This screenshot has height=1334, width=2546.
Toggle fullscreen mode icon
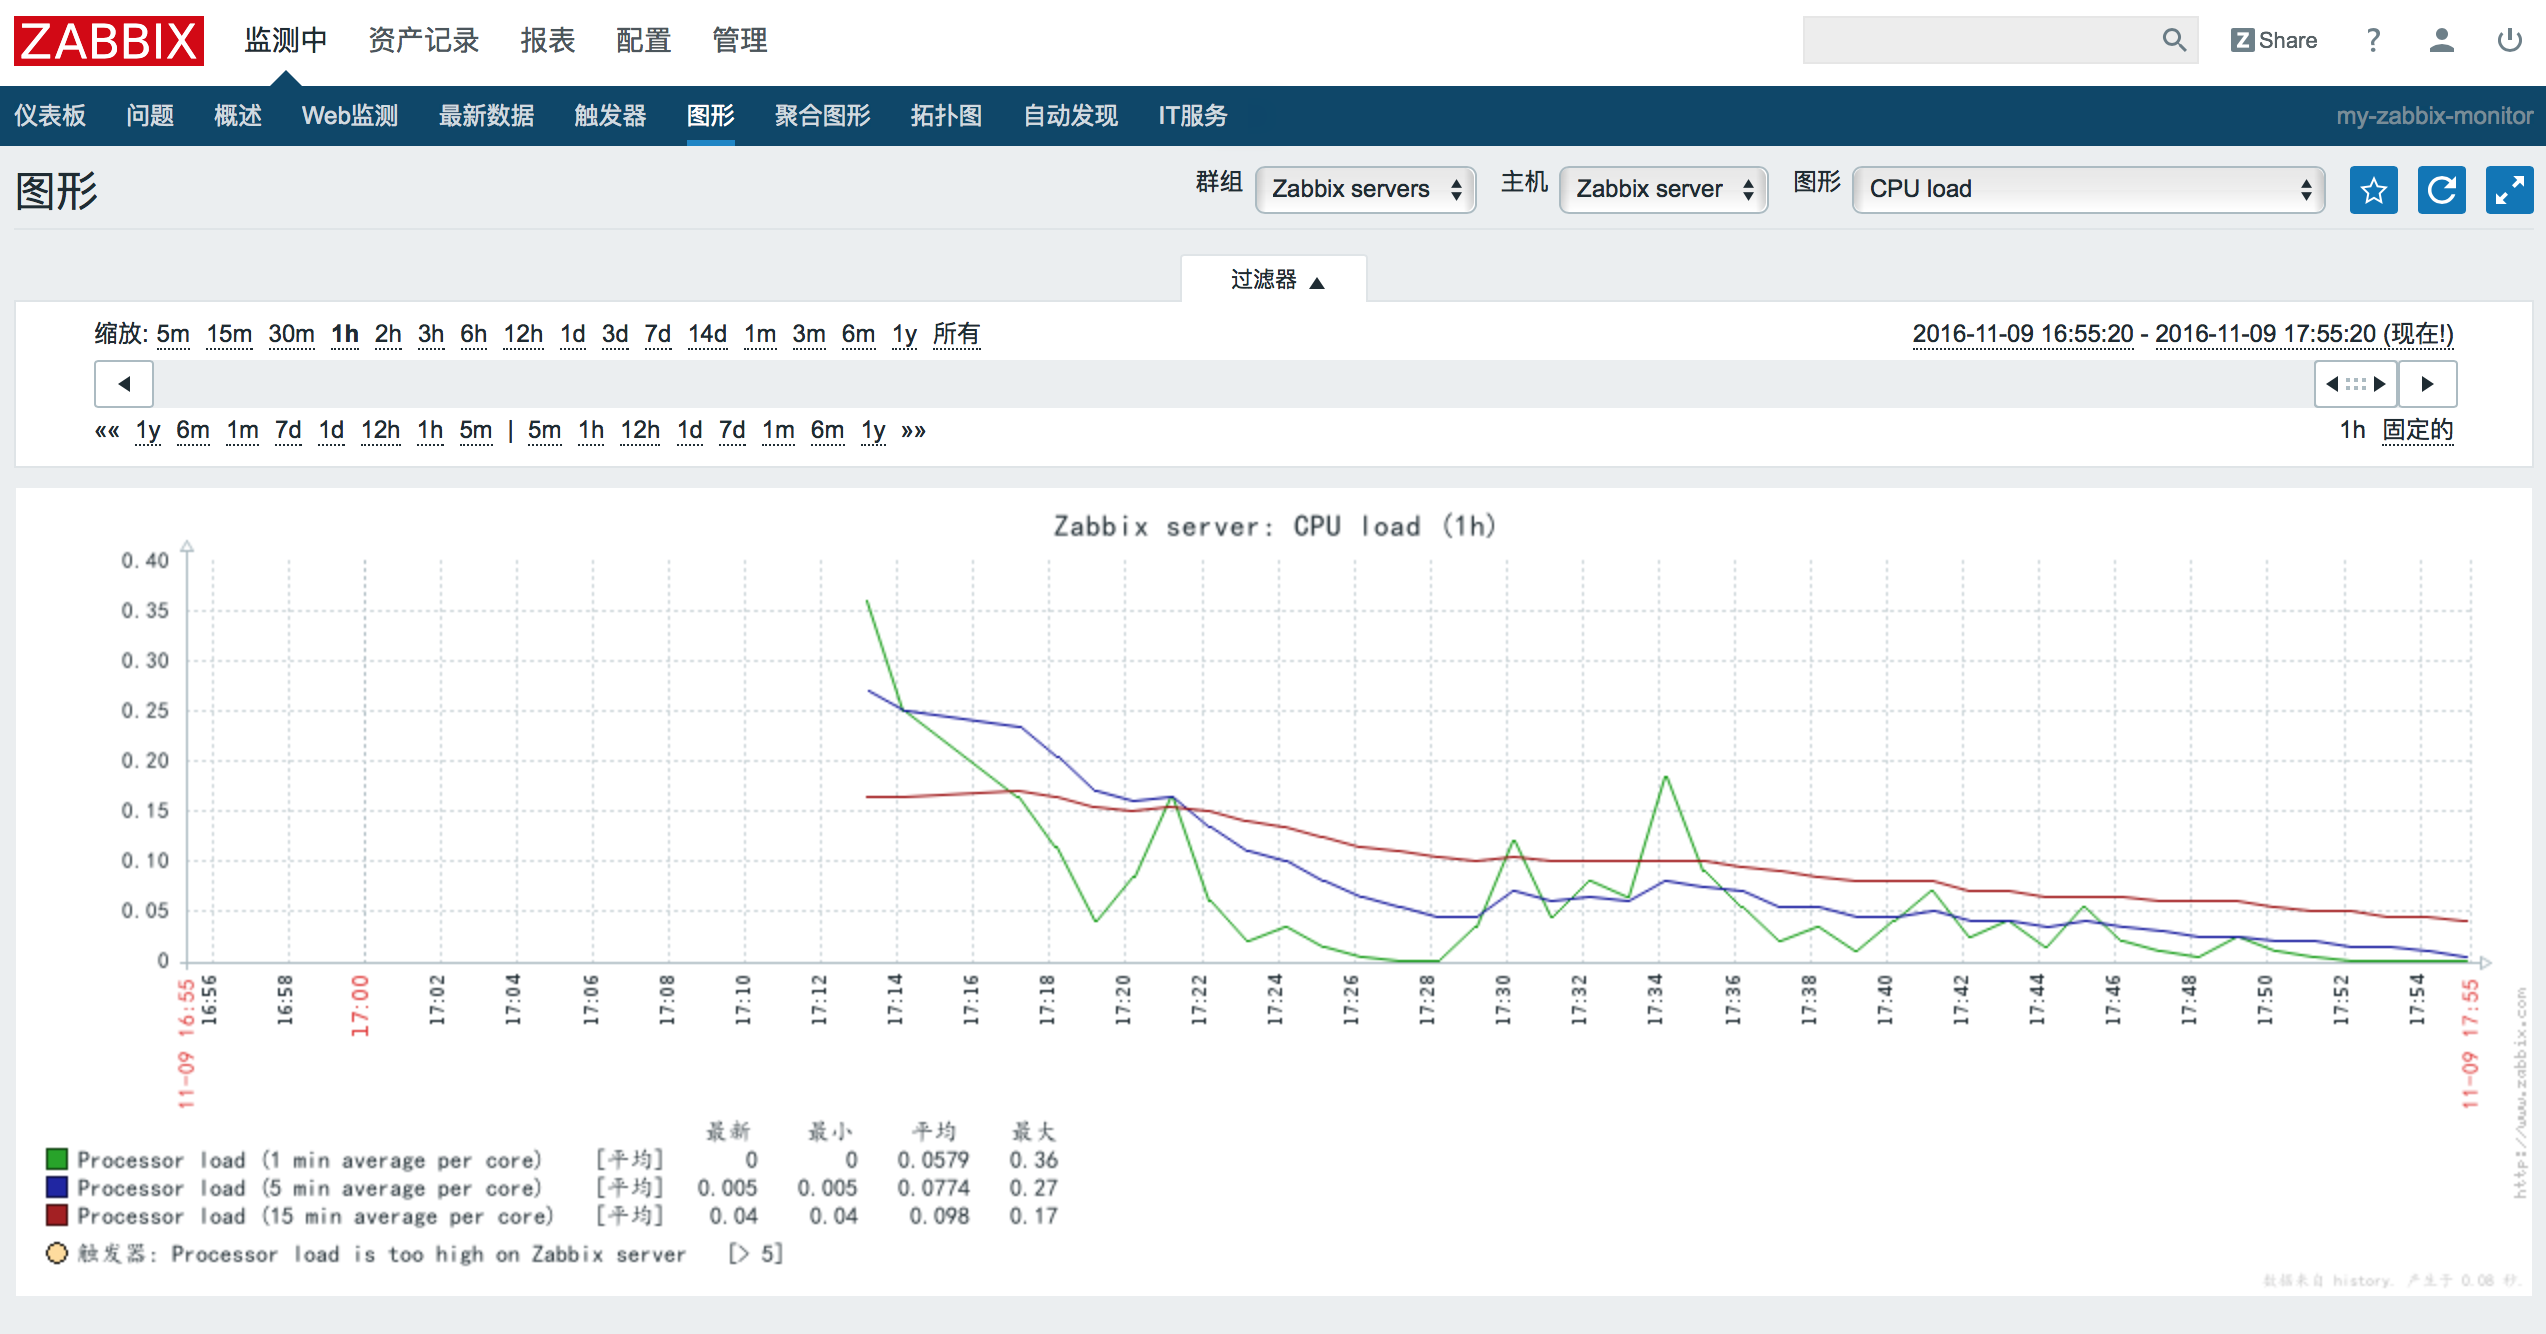coord(2509,190)
